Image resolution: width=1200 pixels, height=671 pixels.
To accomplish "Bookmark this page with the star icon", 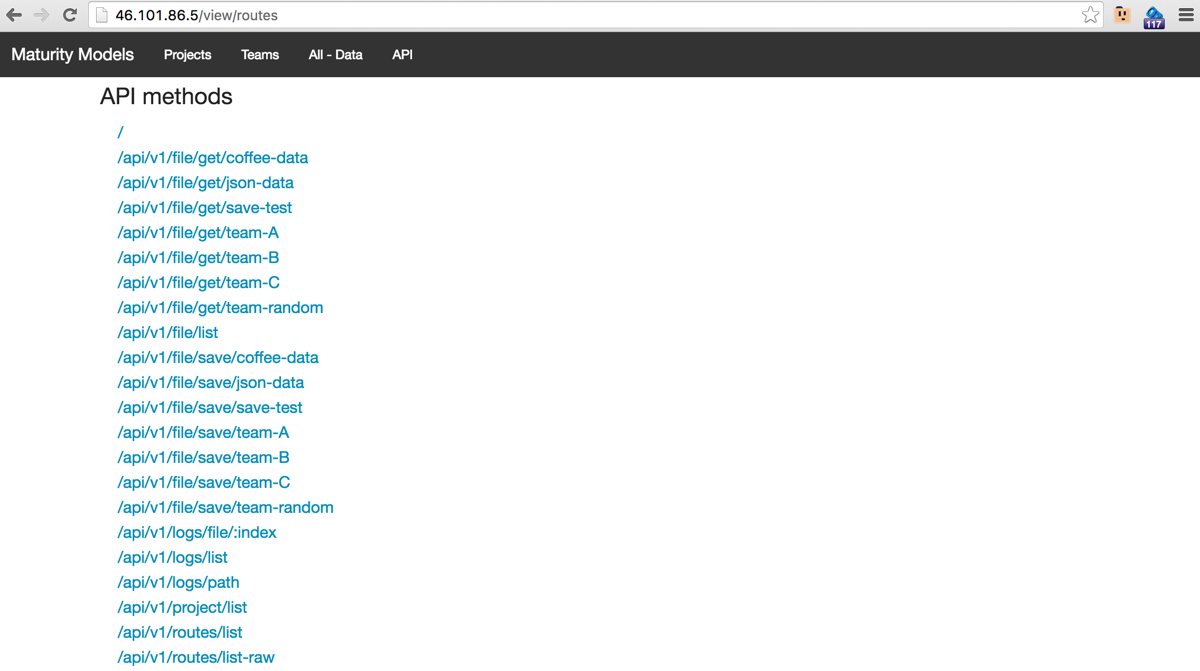I will (1090, 15).
